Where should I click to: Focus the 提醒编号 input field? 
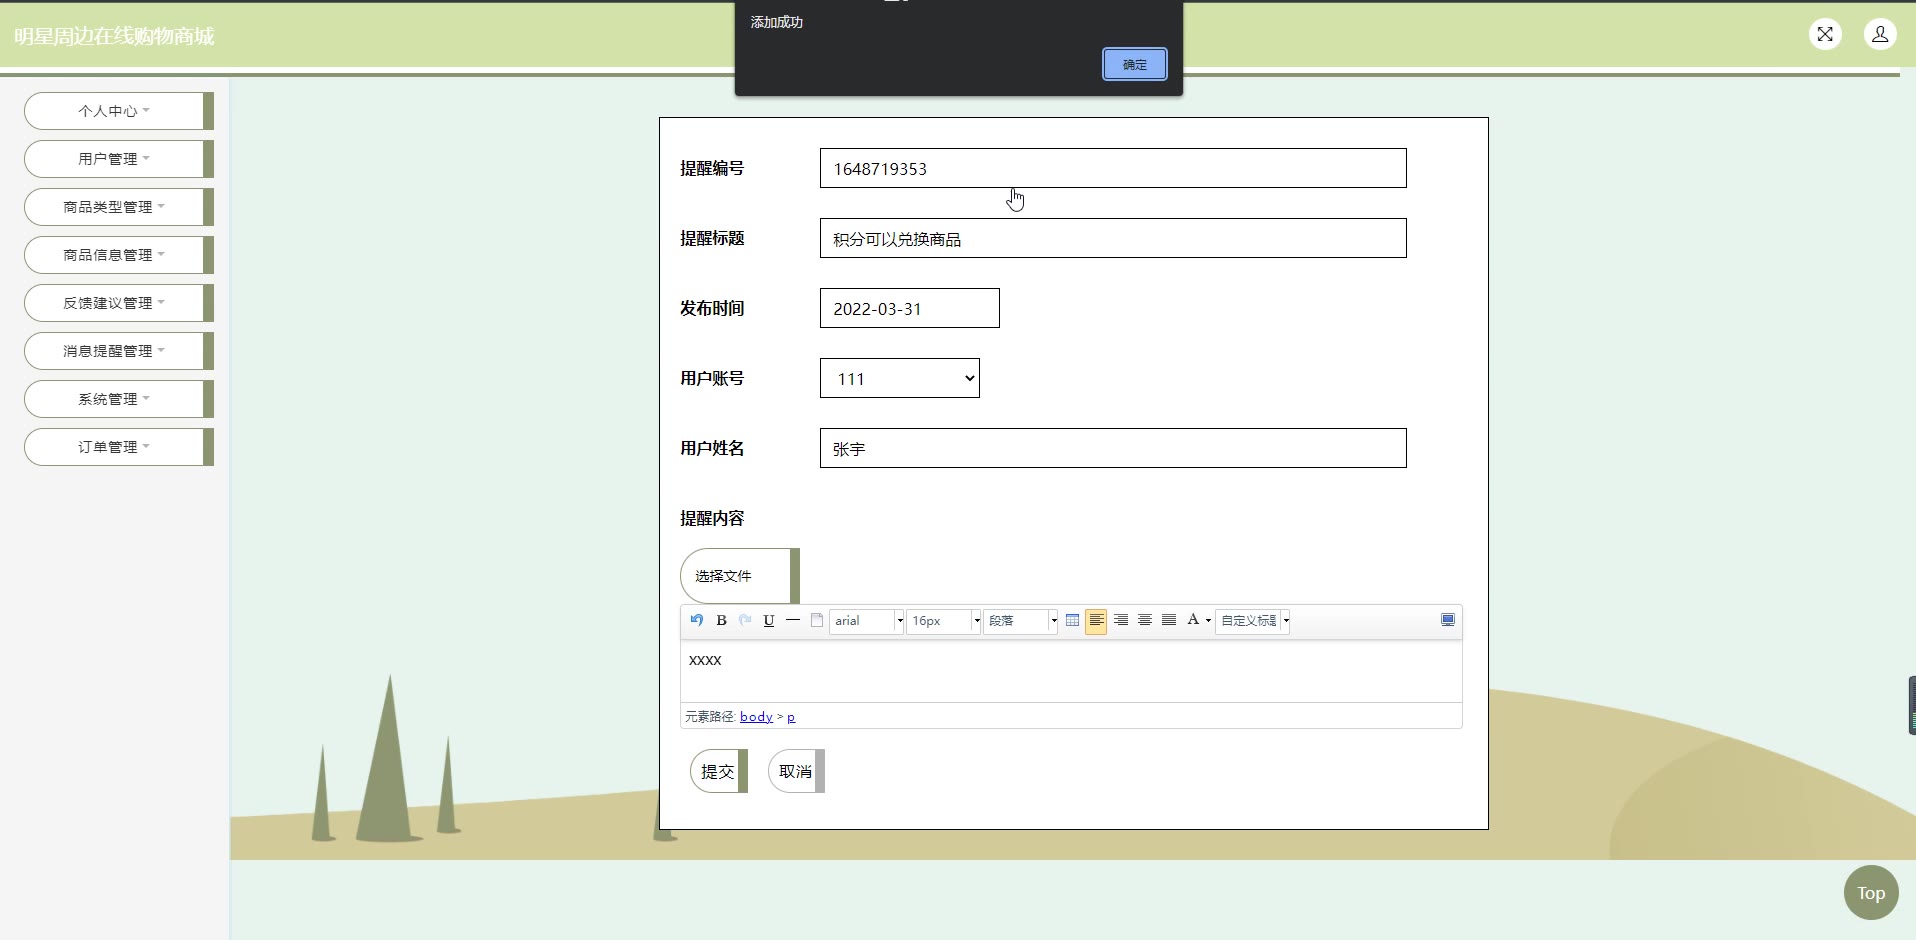(x=1113, y=168)
